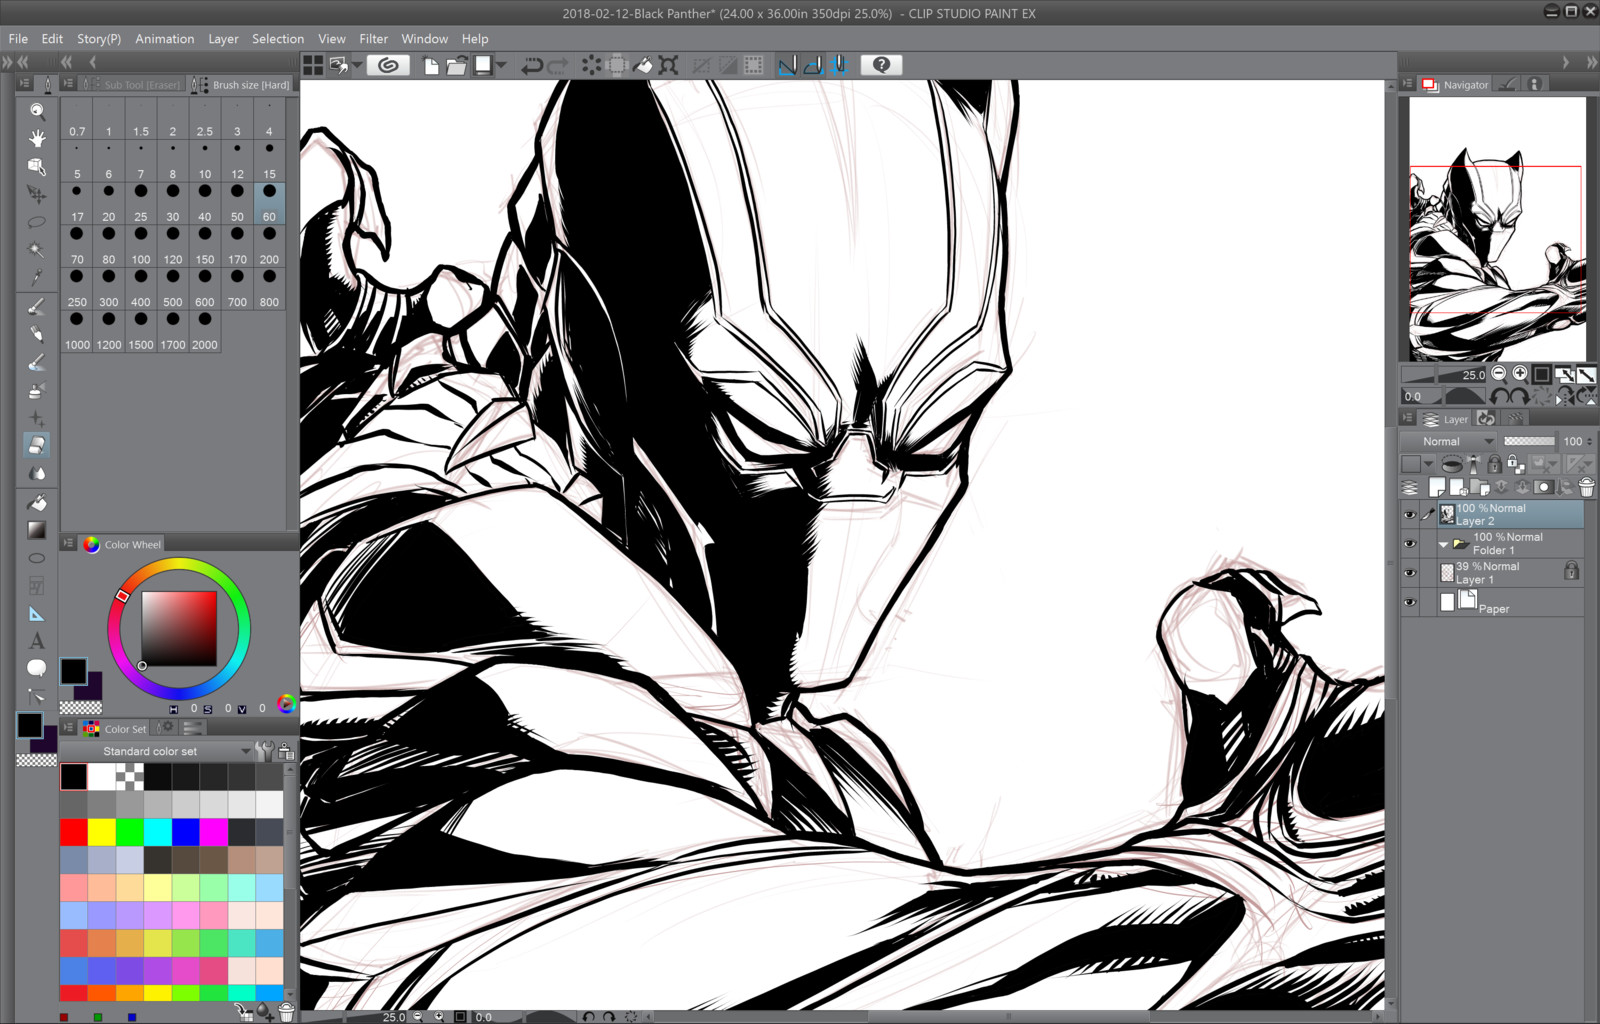Open the Navigator panel menu icon

tap(1407, 84)
